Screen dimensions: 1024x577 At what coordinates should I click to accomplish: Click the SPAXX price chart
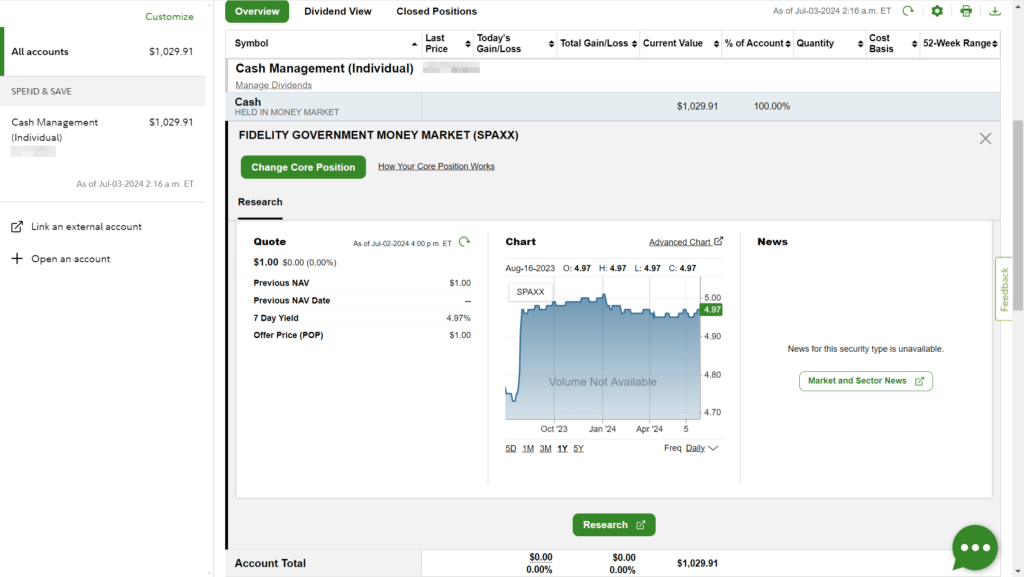coord(602,349)
